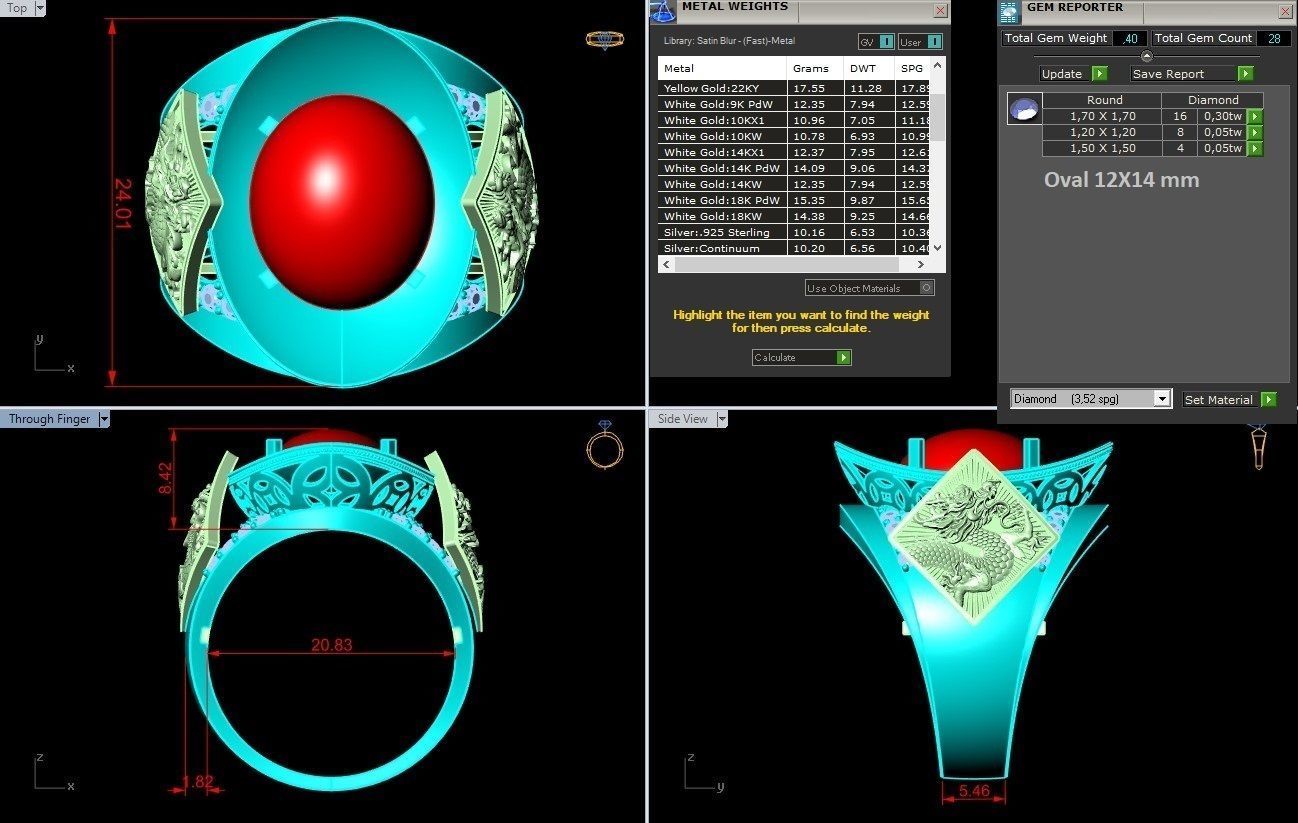Select the White Gold:14K PdW row

(794, 168)
